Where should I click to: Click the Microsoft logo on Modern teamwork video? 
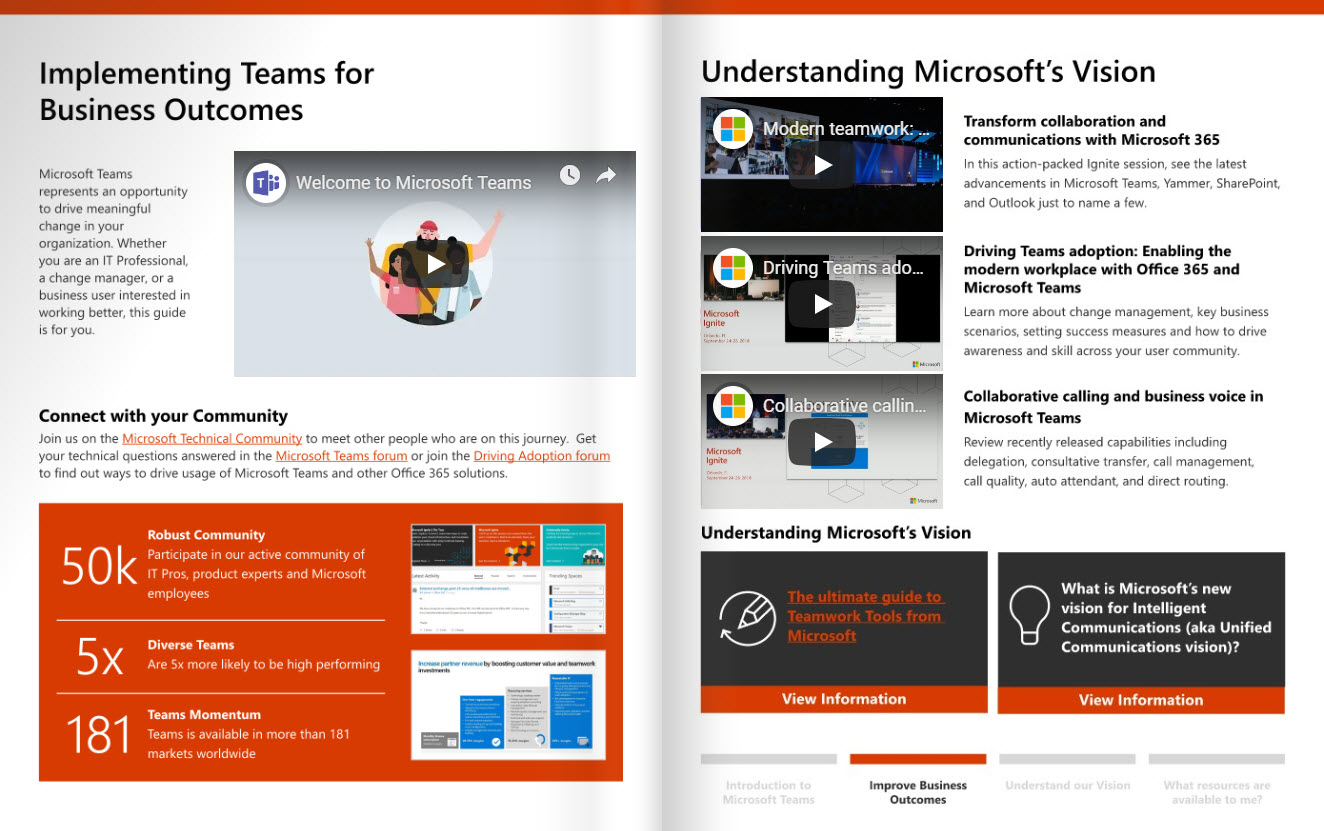pos(733,129)
